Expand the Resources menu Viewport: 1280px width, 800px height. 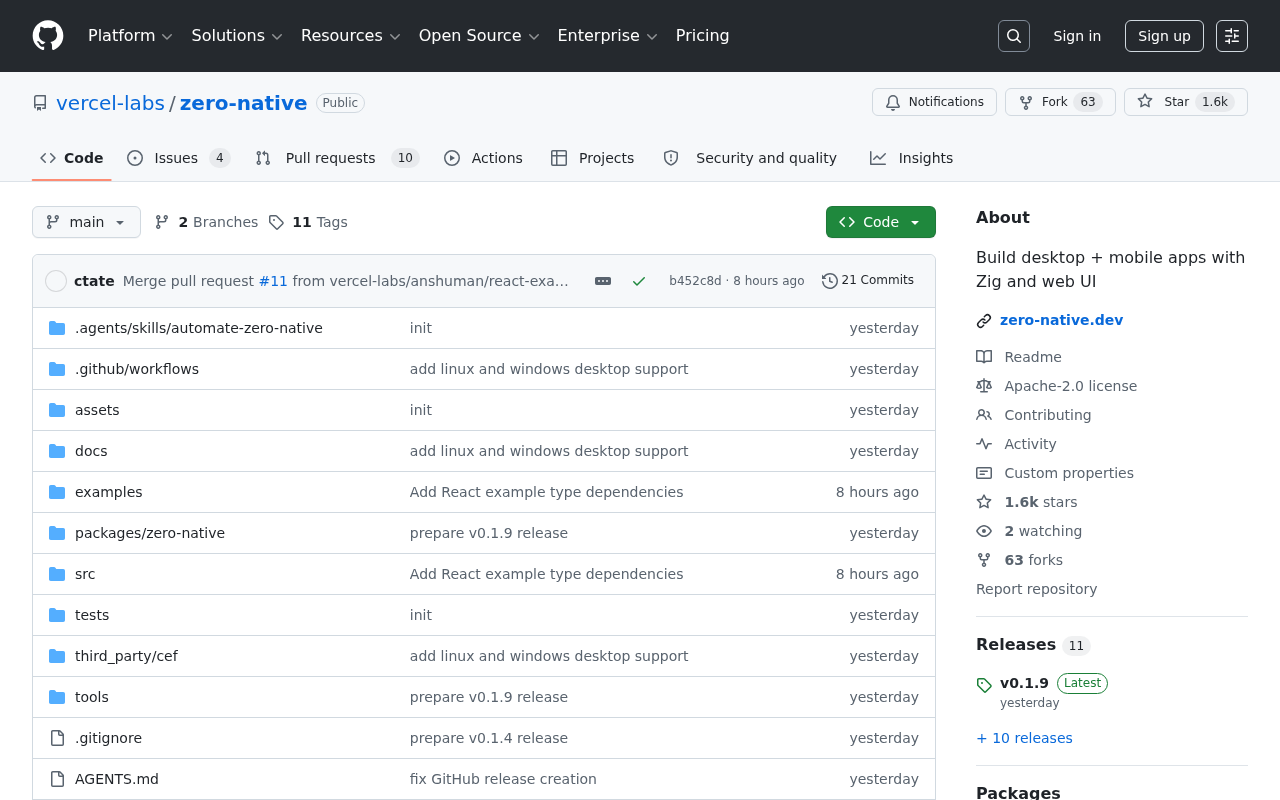coord(350,36)
